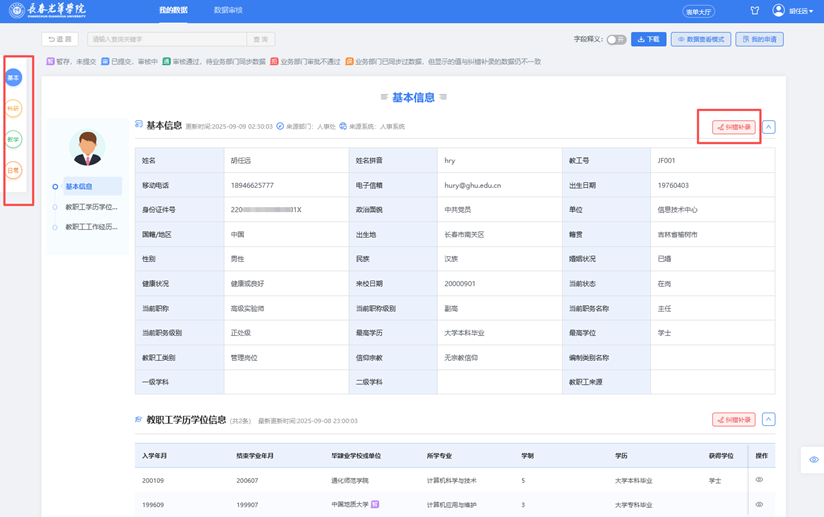
Task: Click the shirt theme icon in header
Action: click(755, 11)
